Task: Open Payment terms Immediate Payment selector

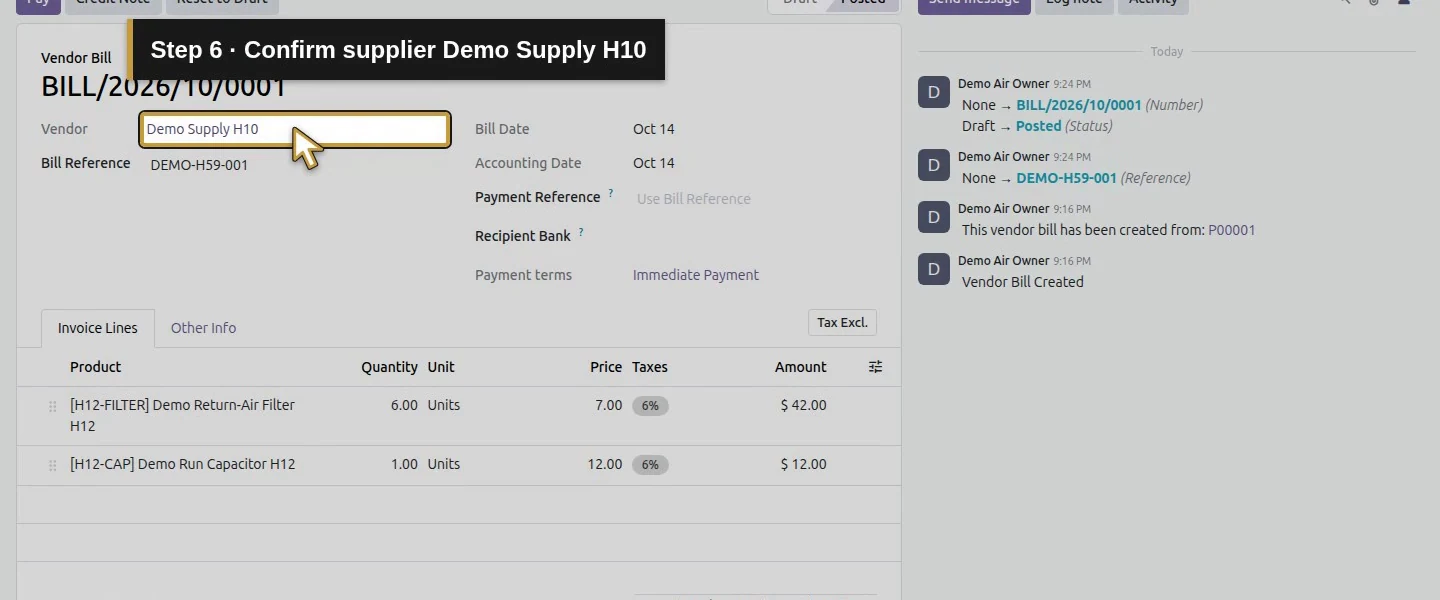Action: (696, 275)
